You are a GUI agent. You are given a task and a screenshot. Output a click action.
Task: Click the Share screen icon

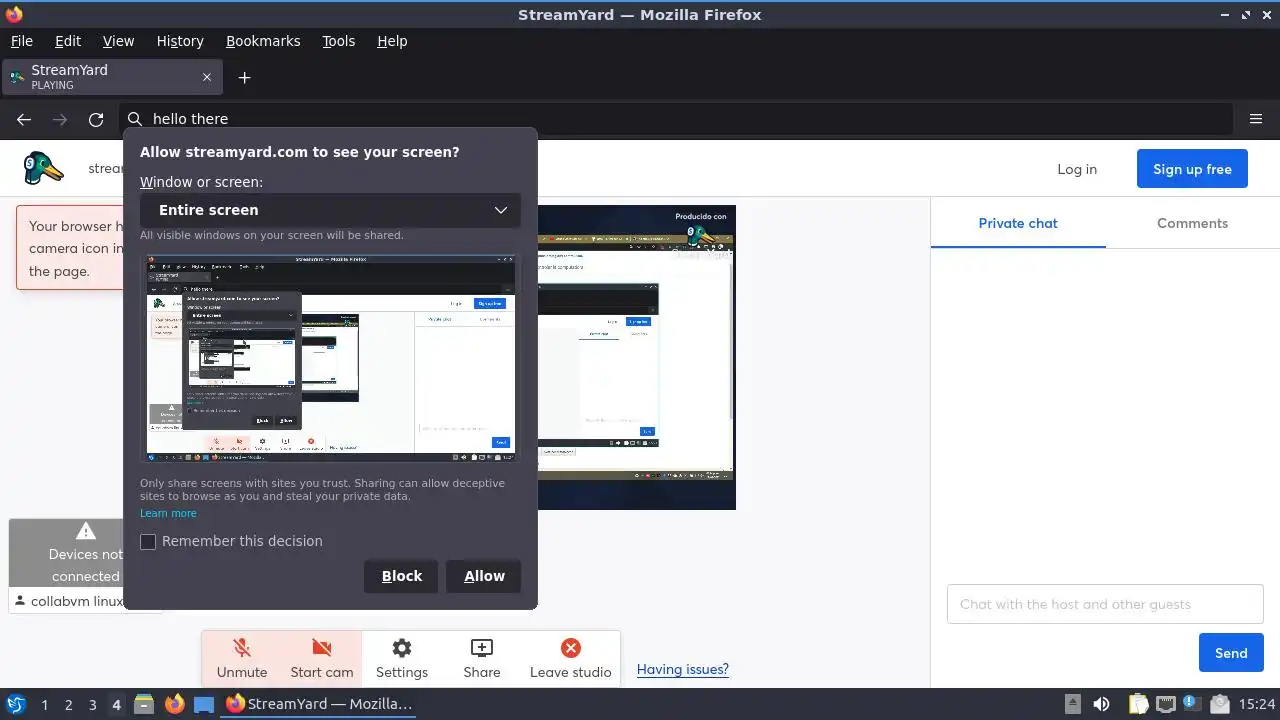click(x=482, y=648)
